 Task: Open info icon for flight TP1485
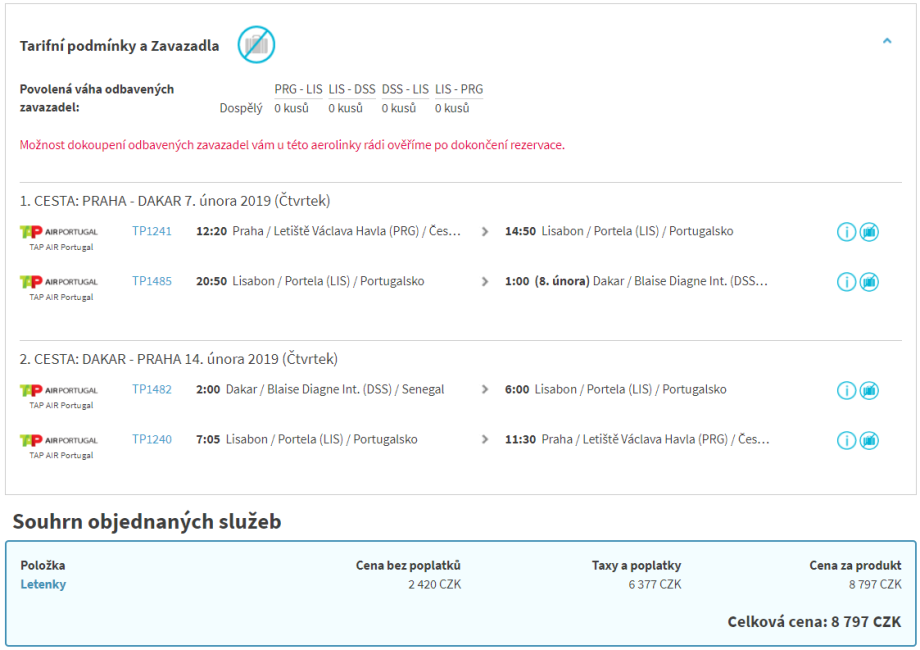pos(846,282)
